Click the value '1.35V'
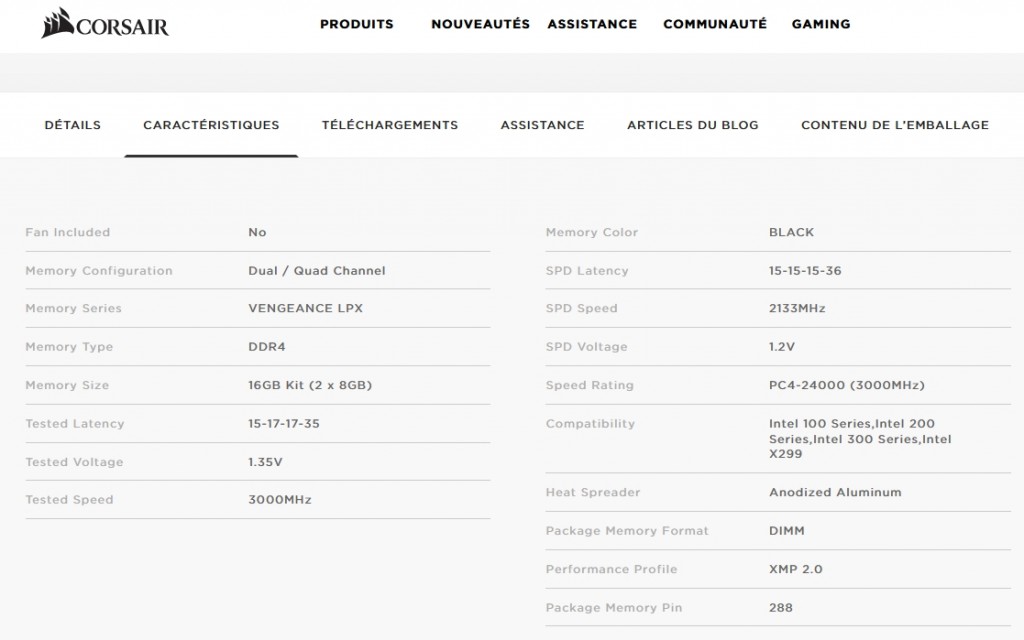Viewport: 1024px width, 640px height. 265,462
